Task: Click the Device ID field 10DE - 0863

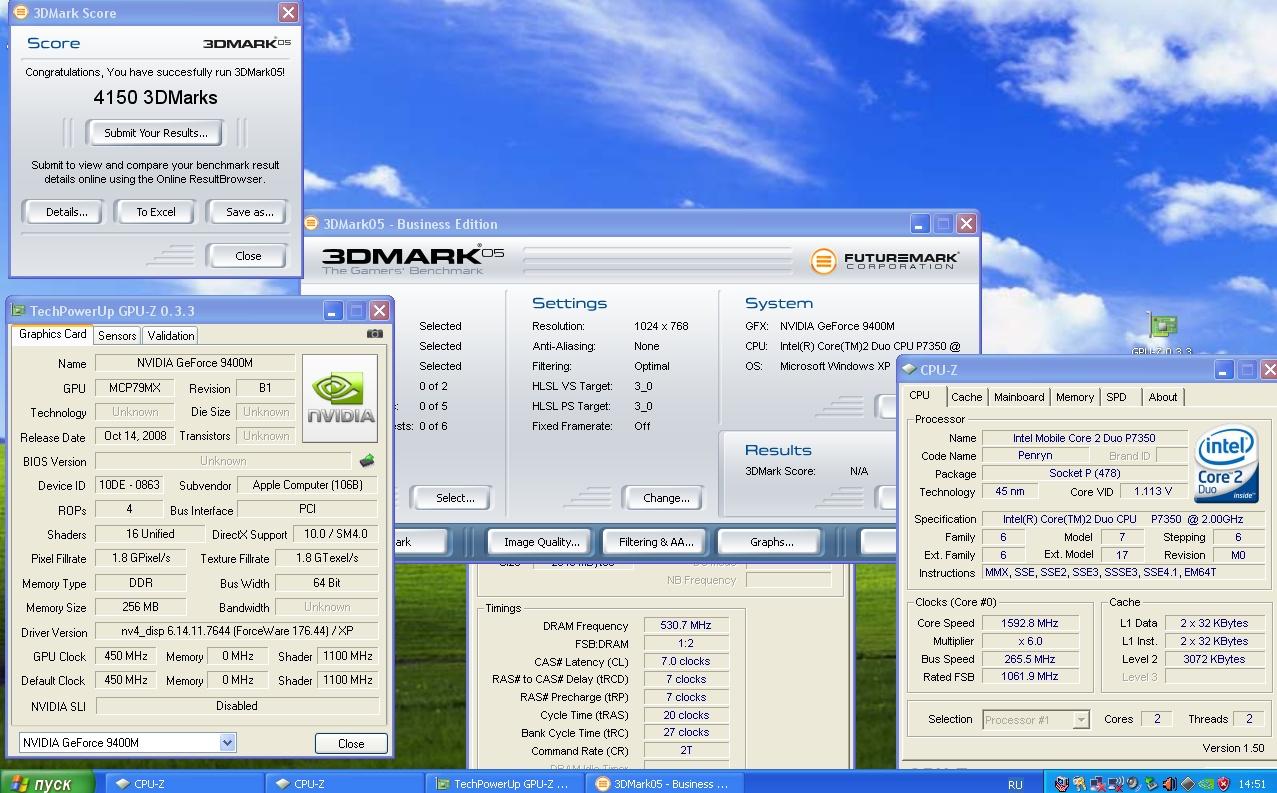Action: click(x=128, y=485)
